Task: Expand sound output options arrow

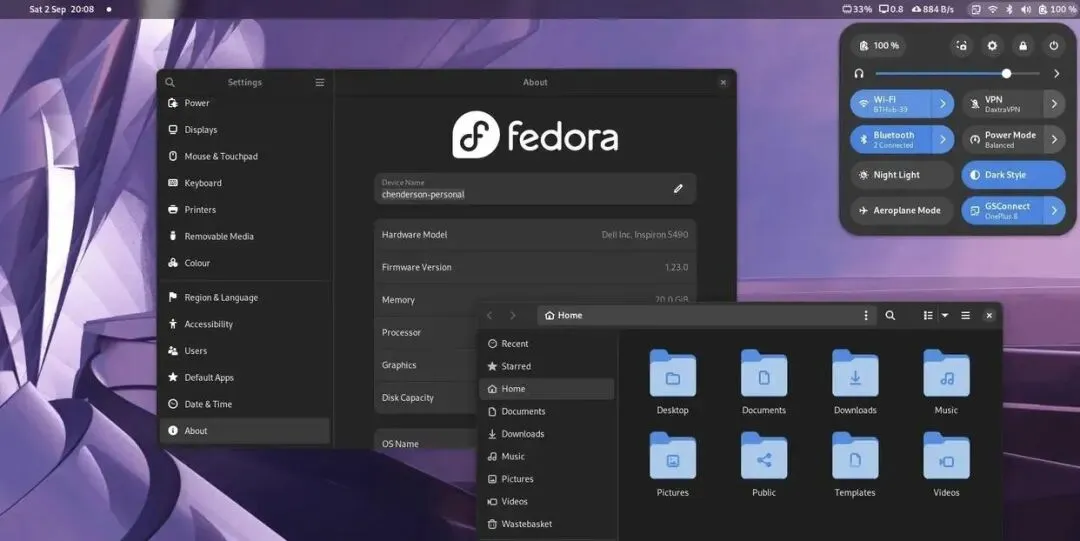Action: [1057, 73]
